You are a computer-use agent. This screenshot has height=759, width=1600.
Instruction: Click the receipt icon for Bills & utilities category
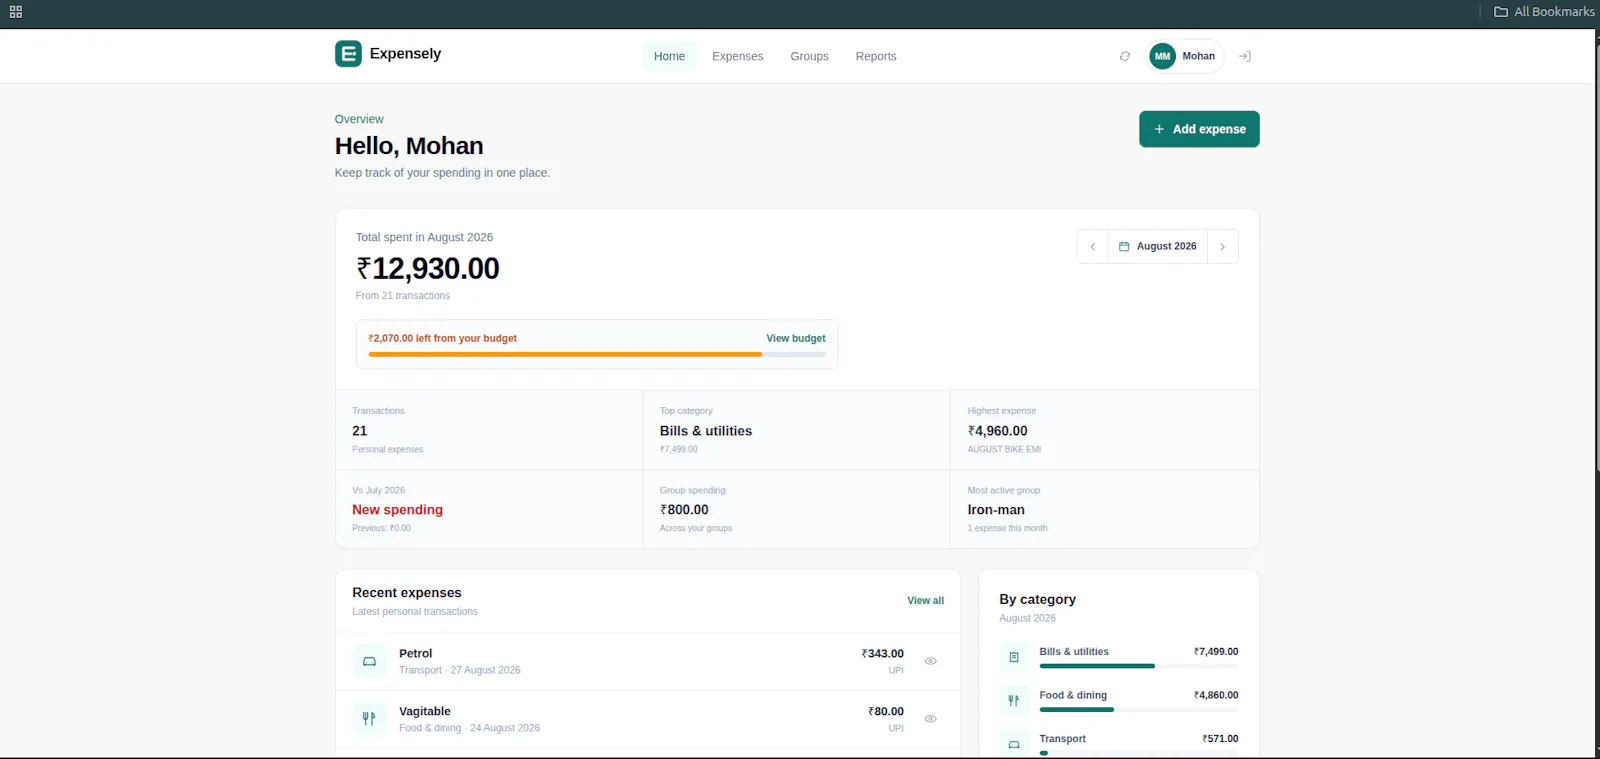[1013, 657]
